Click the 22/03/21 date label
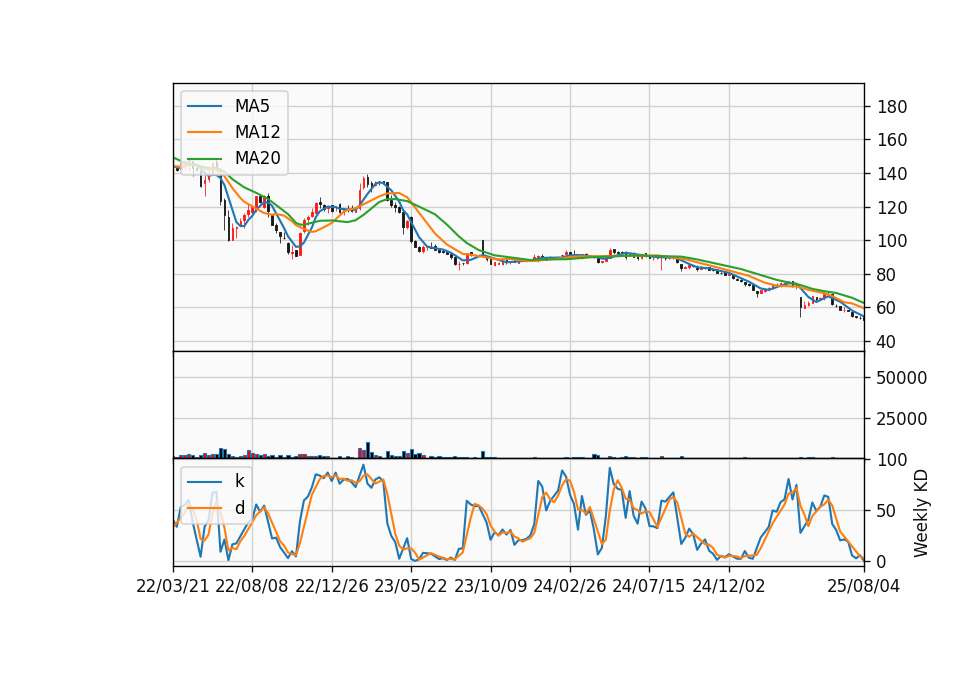 173,586
